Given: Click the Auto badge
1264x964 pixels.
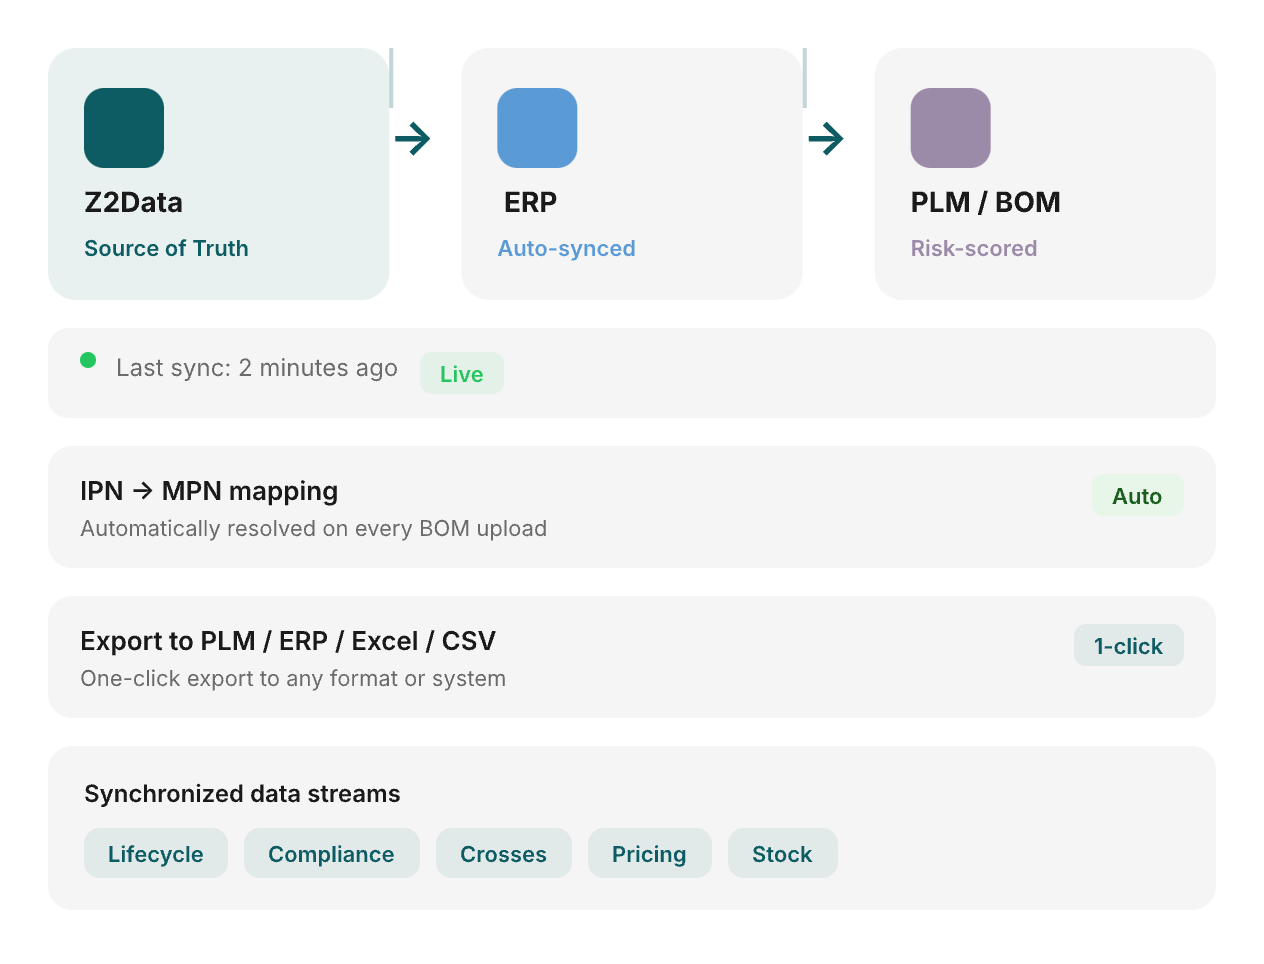Looking at the screenshot, I should pos(1137,496).
